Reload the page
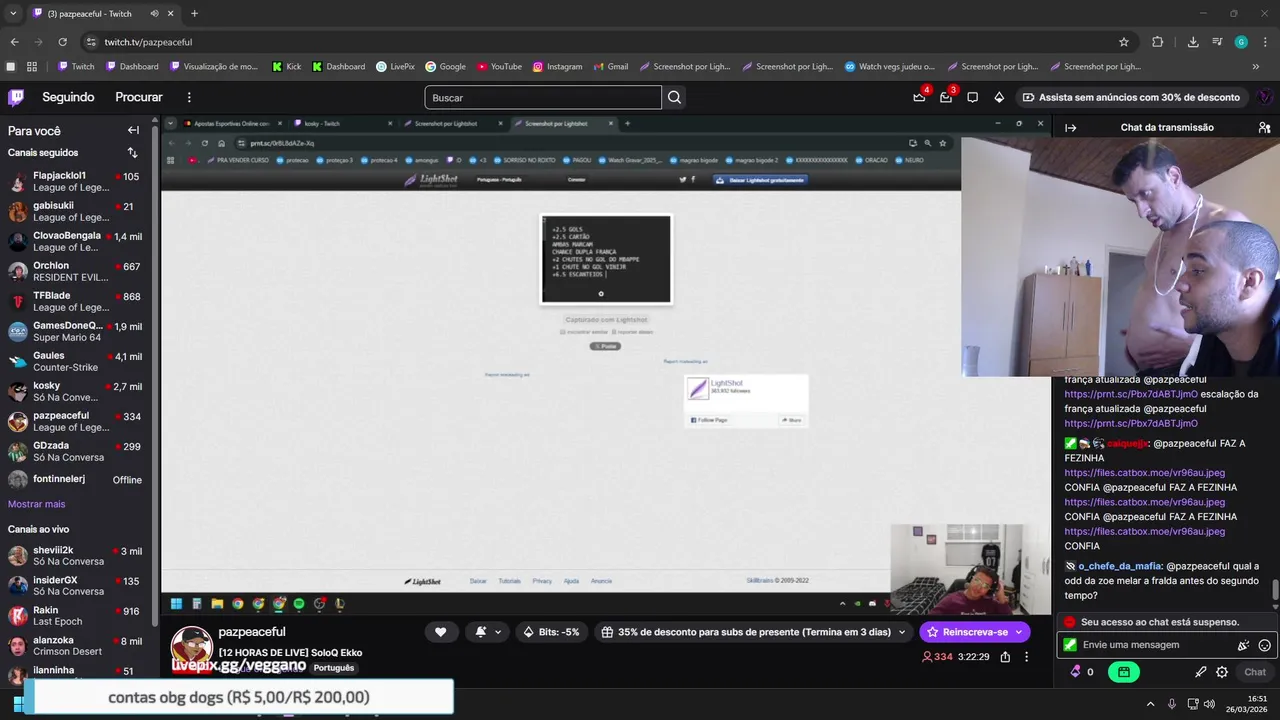Screen dimensions: 1280x720 click(x=62, y=42)
